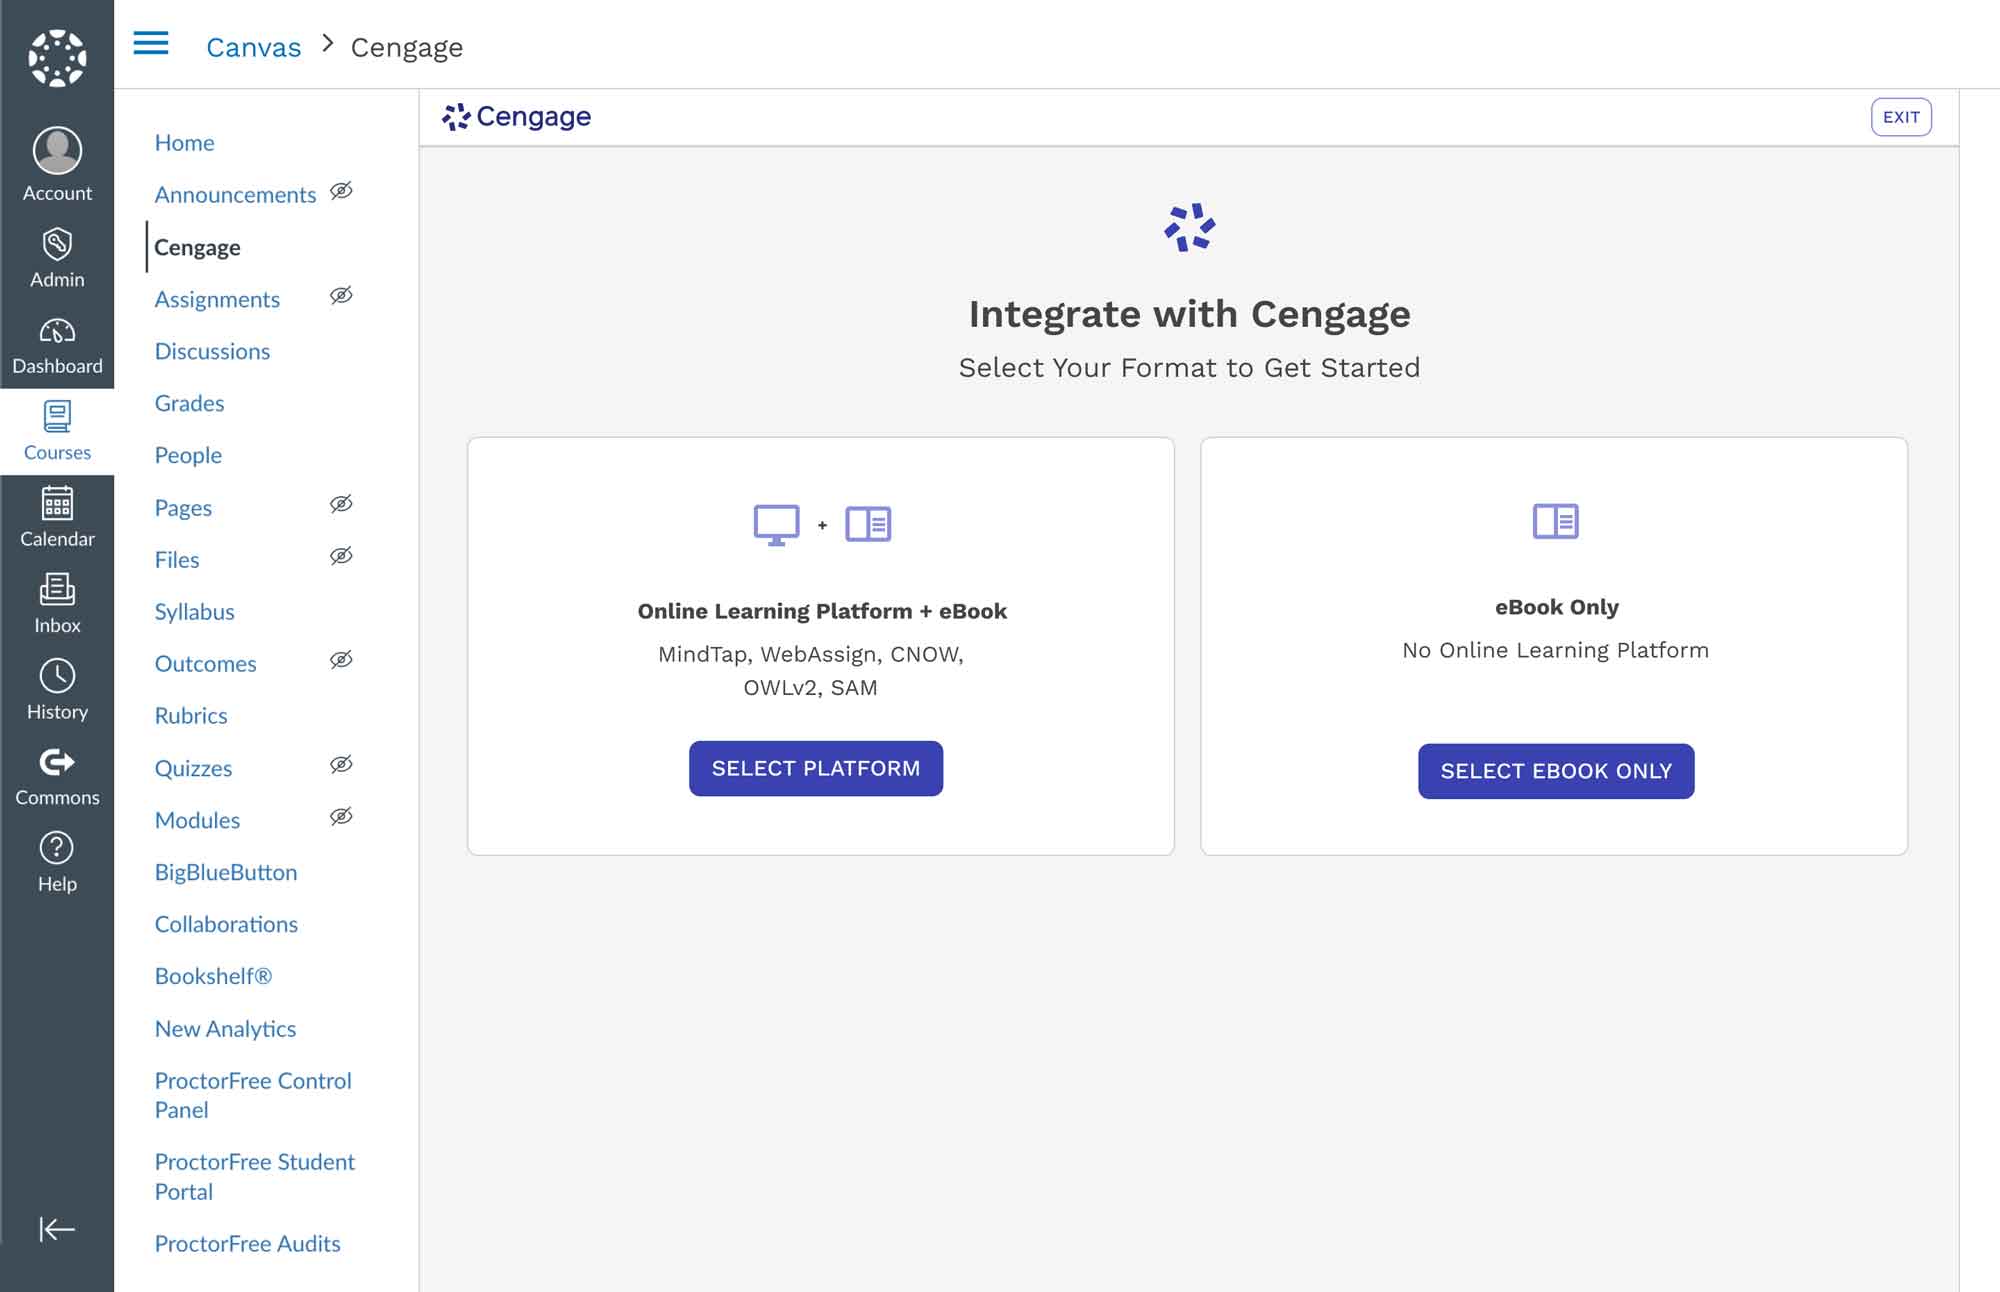
Task: Click the eBook Only book icon
Action: click(x=1555, y=521)
